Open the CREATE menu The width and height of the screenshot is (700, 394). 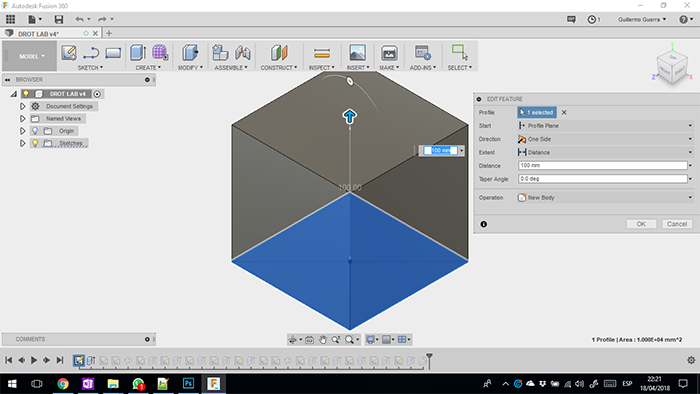coord(148,67)
